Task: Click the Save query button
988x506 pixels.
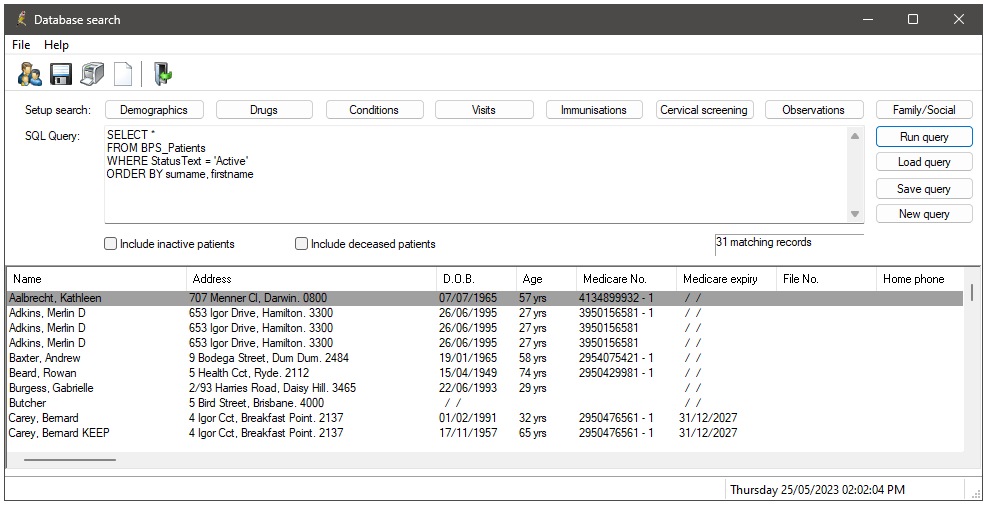Action: click(x=924, y=188)
